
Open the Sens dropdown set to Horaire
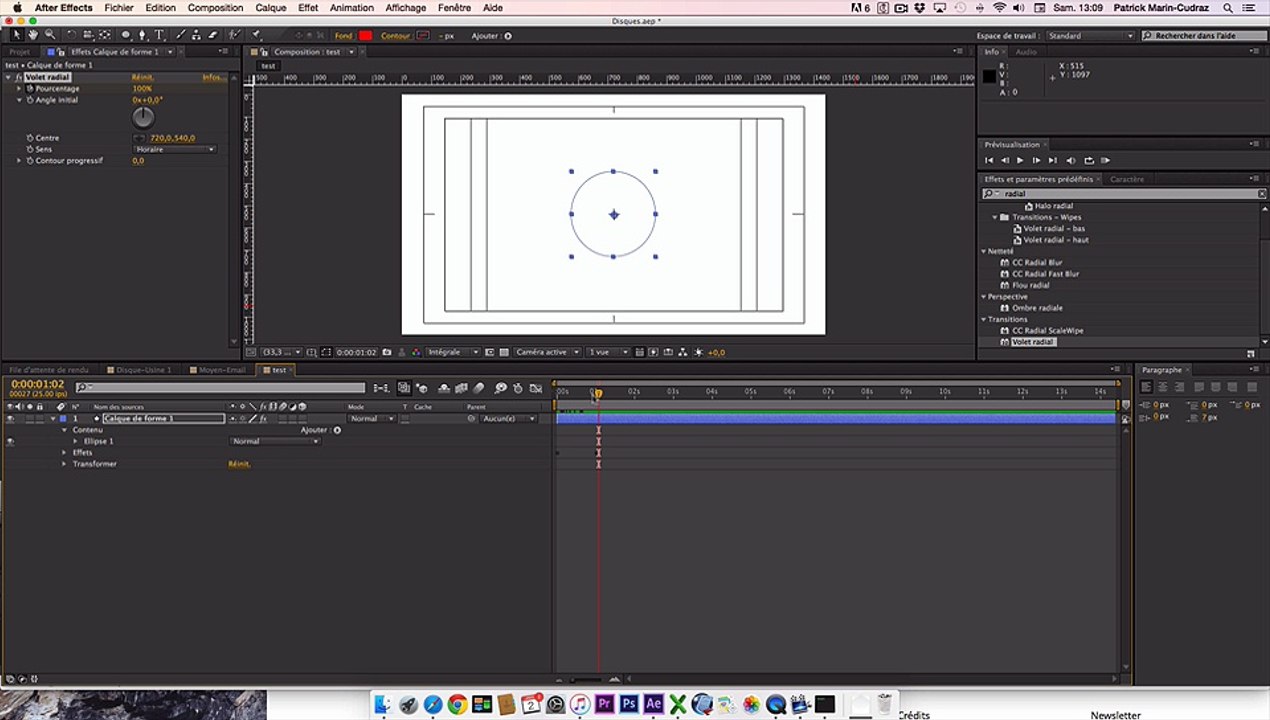175,149
